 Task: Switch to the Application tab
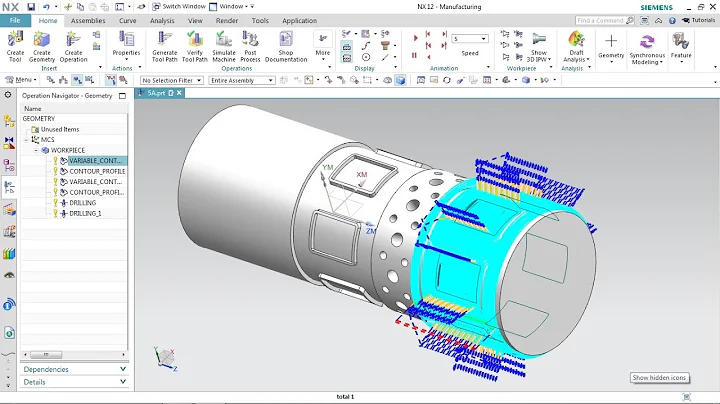[x=299, y=21]
